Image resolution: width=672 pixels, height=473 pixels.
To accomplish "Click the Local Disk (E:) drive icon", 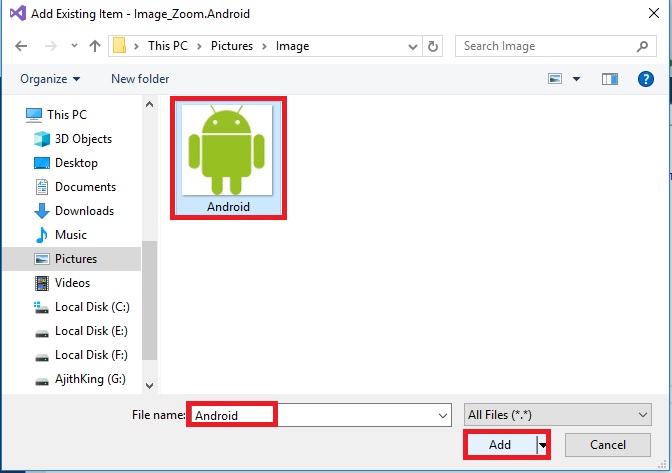I will (x=42, y=333).
